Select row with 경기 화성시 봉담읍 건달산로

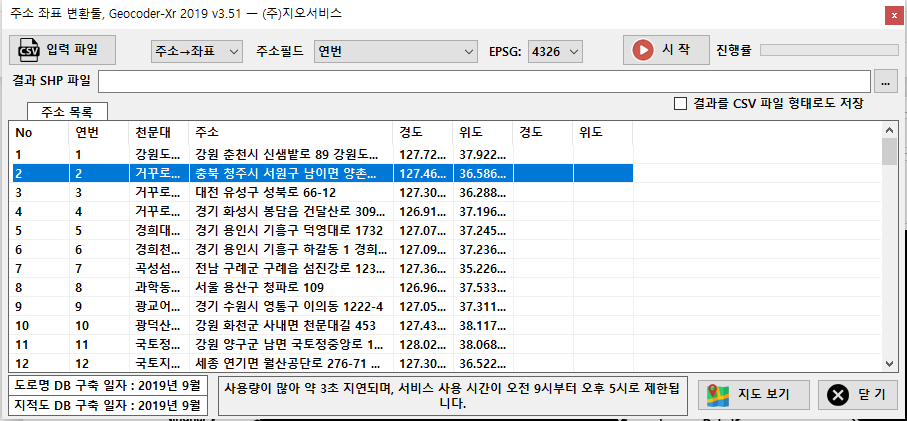coord(323,212)
